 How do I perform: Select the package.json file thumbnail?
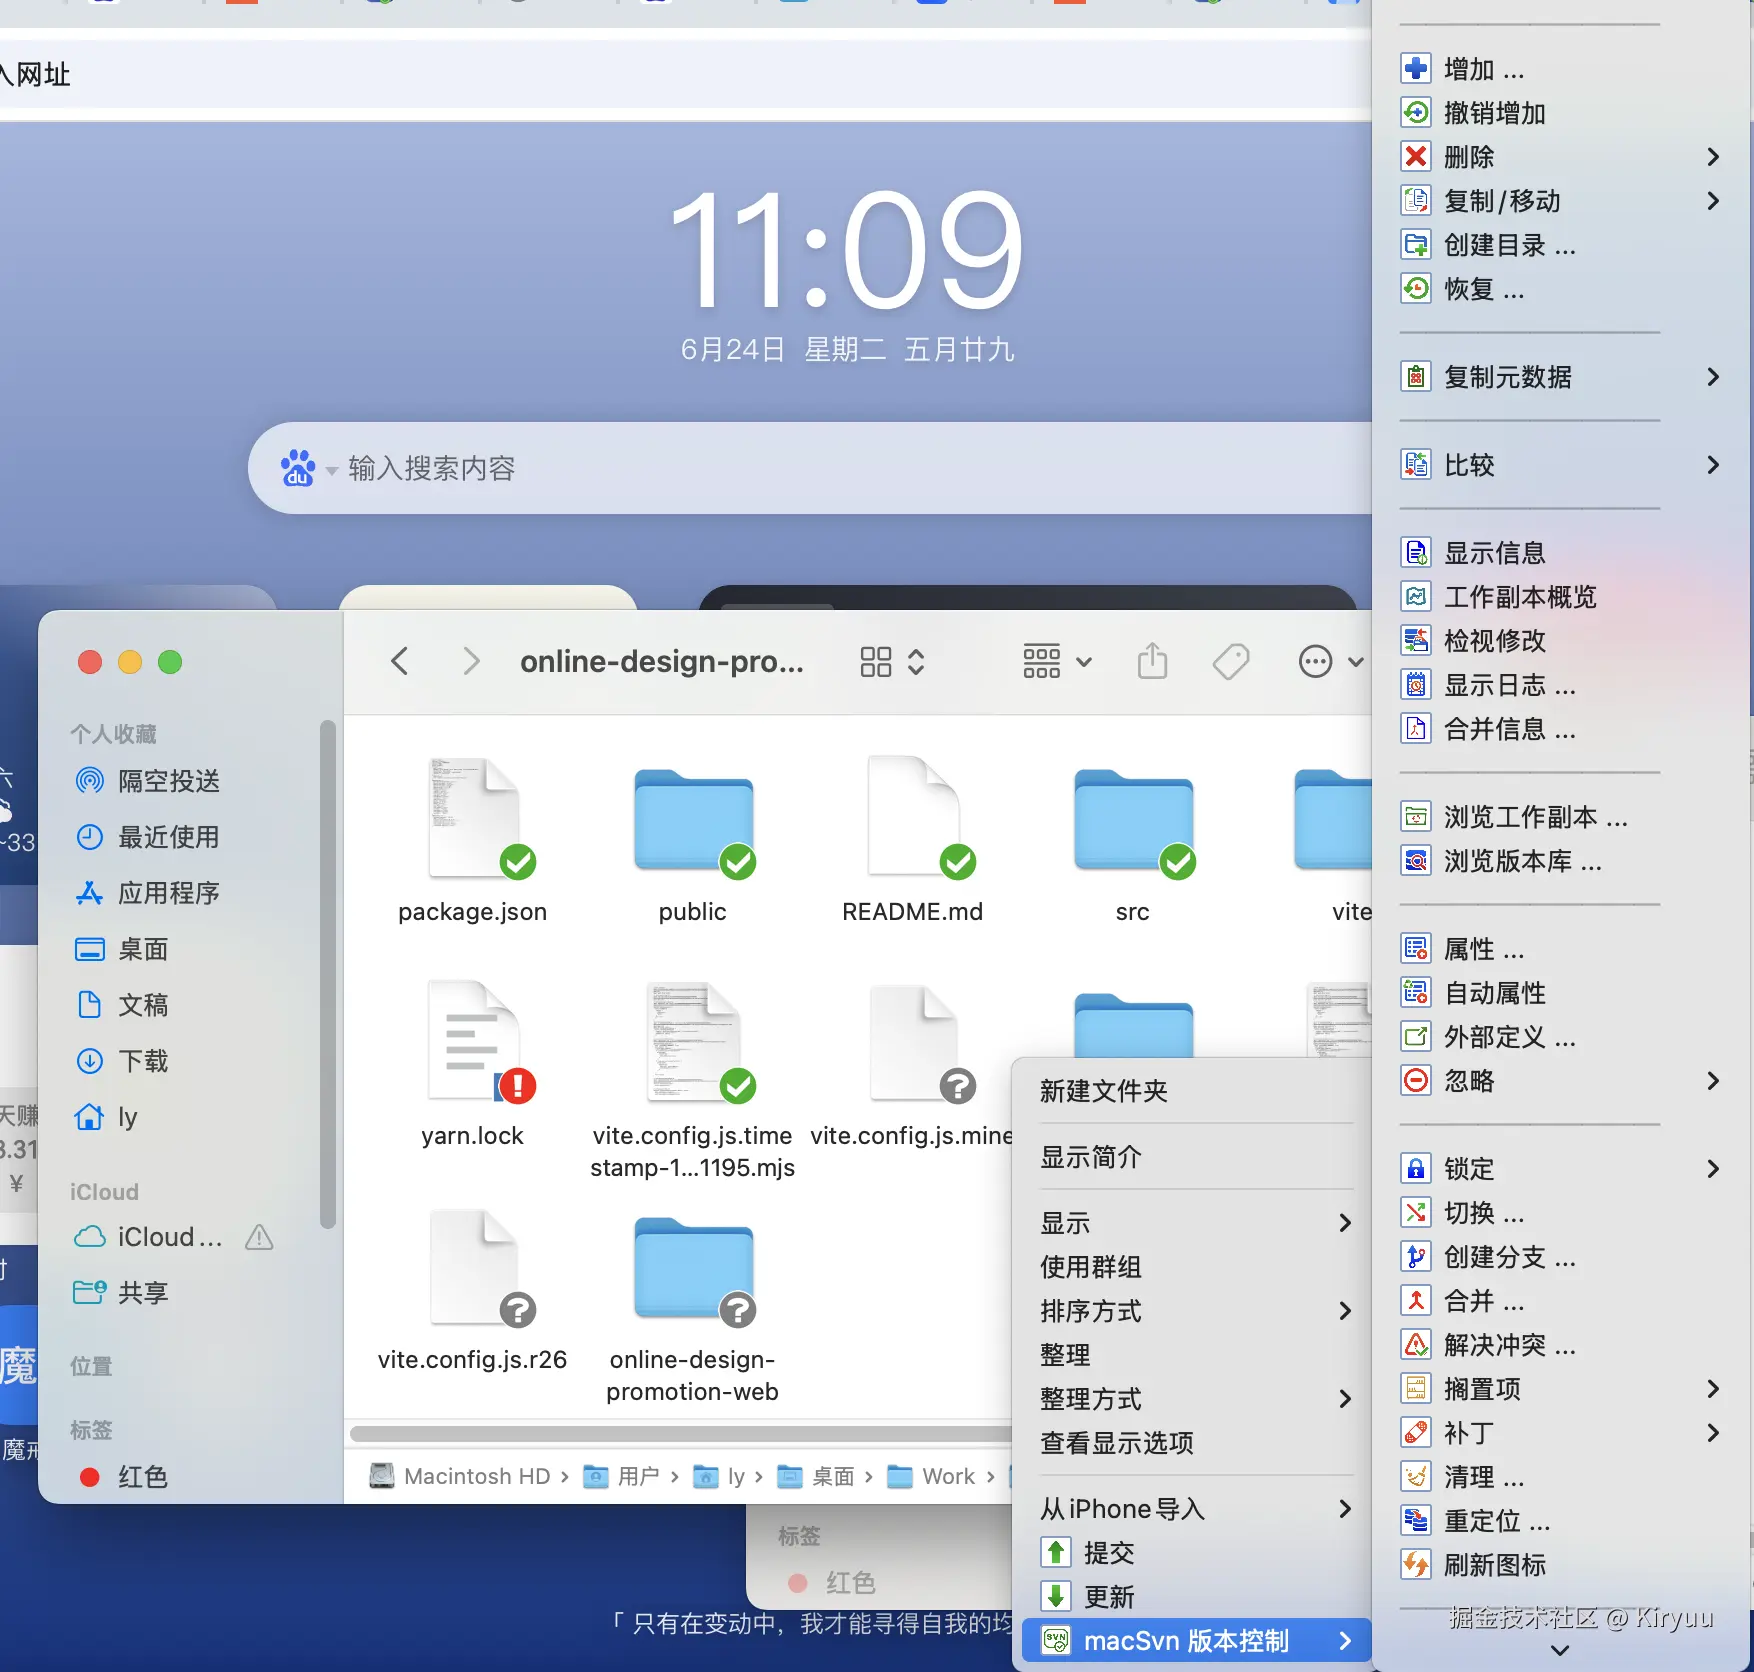(x=473, y=818)
